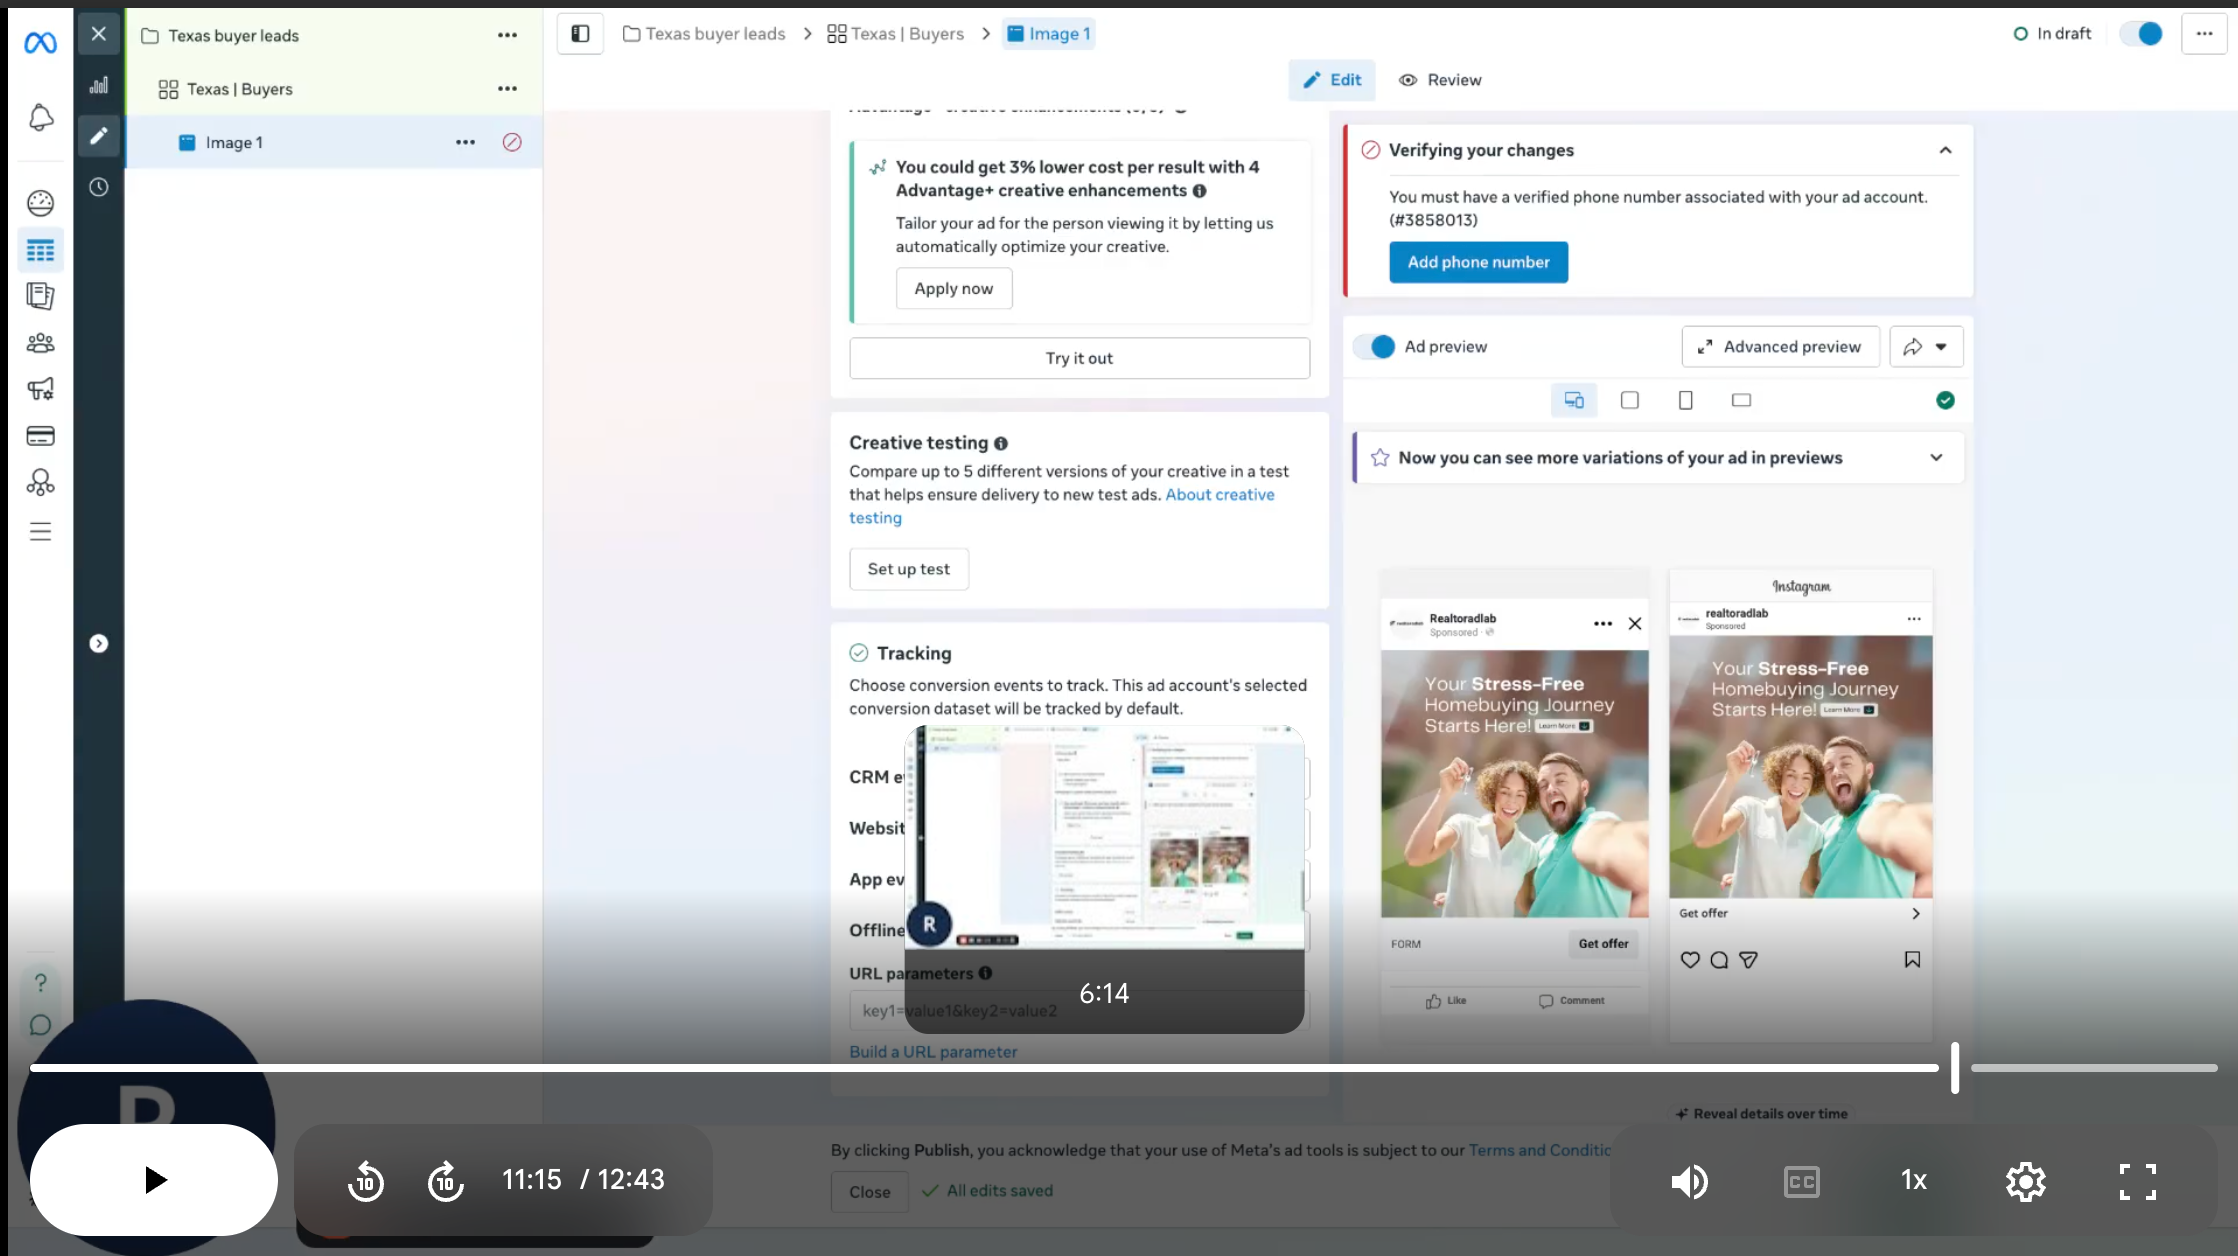This screenshot has height=1256, width=2238.
Task: Click the billing credit card icon
Action: pos(40,436)
